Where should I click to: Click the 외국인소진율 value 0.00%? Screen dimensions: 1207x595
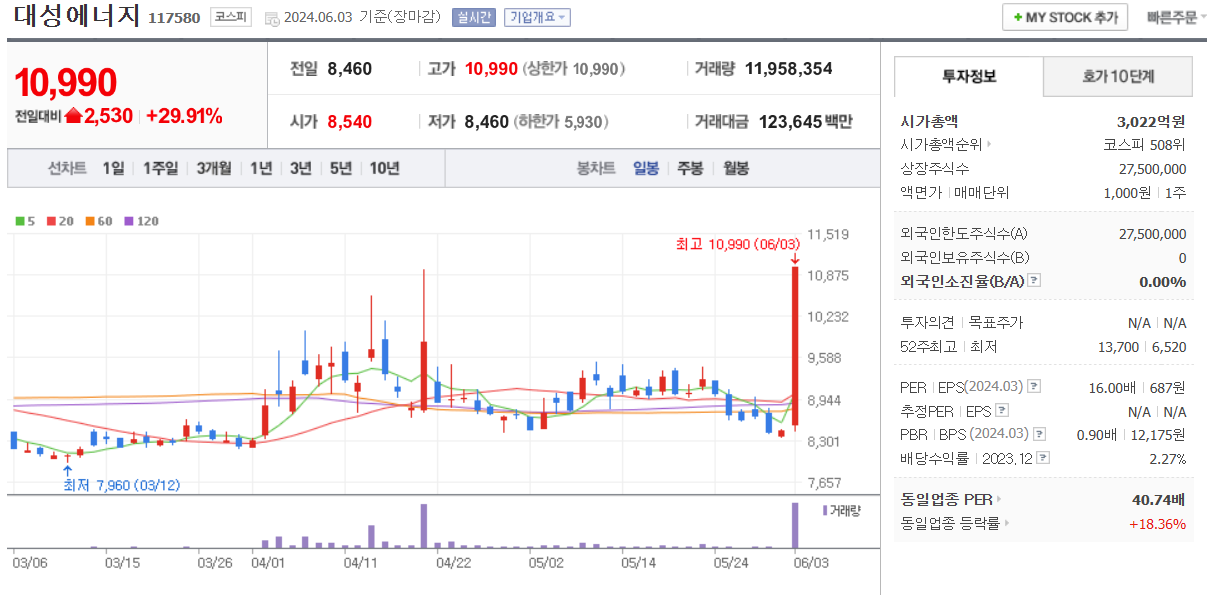coord(1162,282)
